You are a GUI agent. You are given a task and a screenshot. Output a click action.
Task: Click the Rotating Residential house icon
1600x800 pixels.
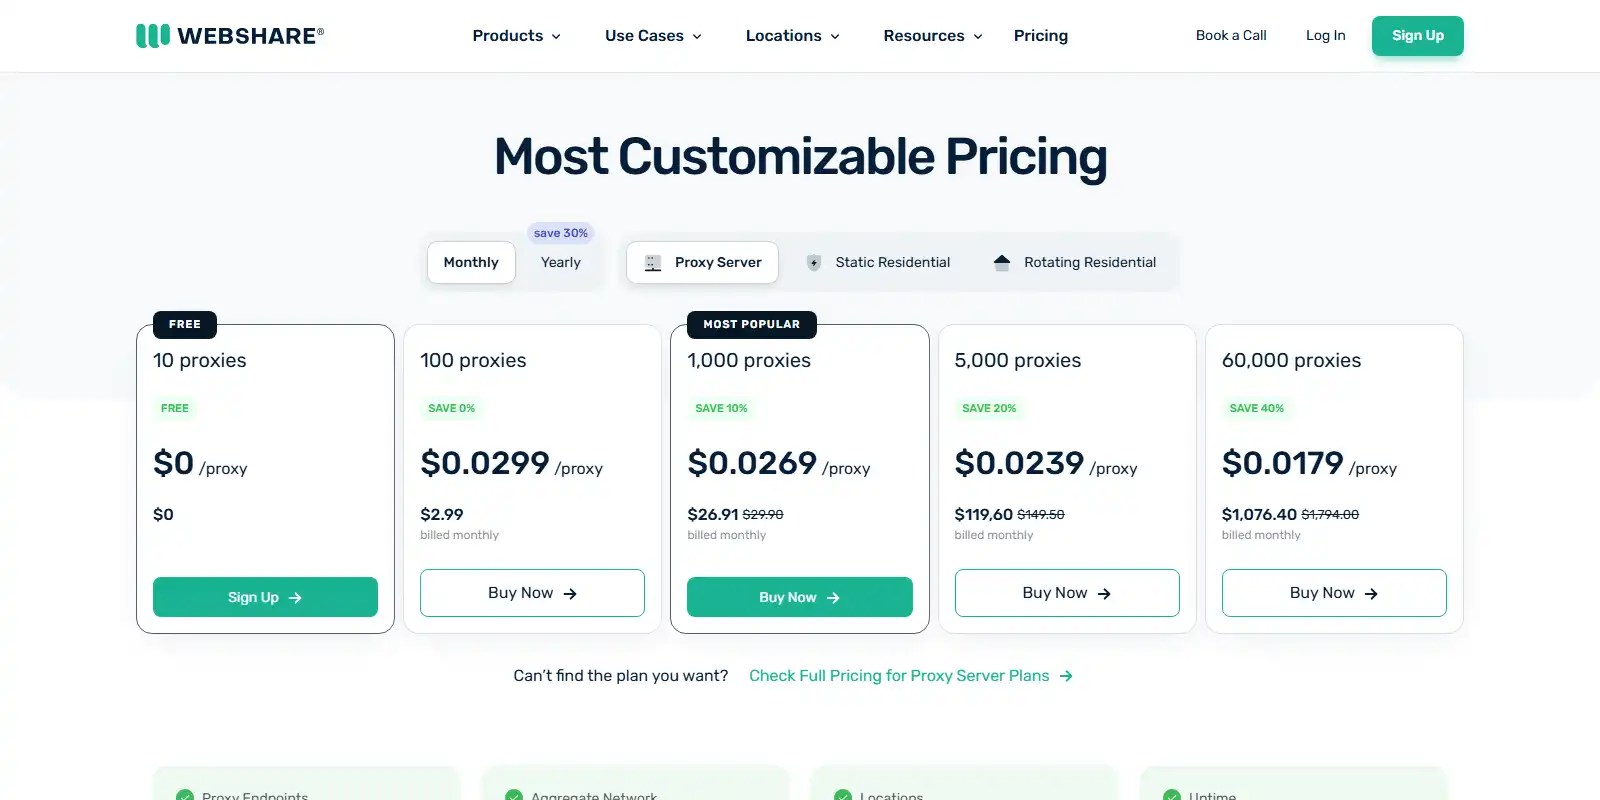tap(1002, 263)
